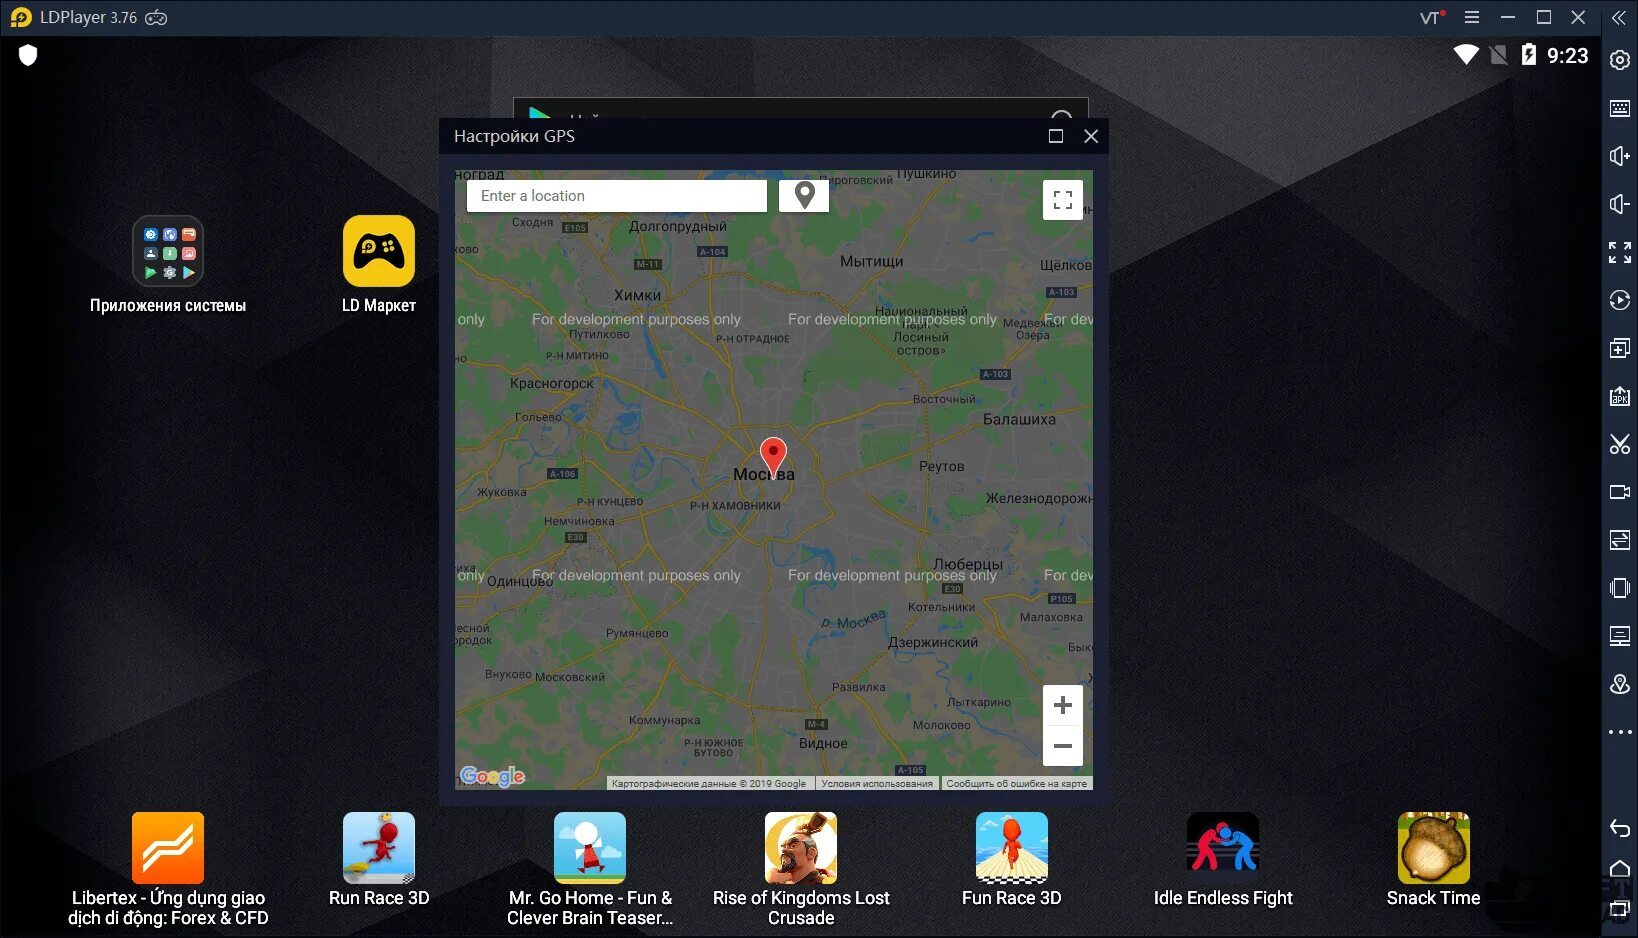Launch Snack Time game
This screenshot has height=938, width=1638.
click(1434, 860)
